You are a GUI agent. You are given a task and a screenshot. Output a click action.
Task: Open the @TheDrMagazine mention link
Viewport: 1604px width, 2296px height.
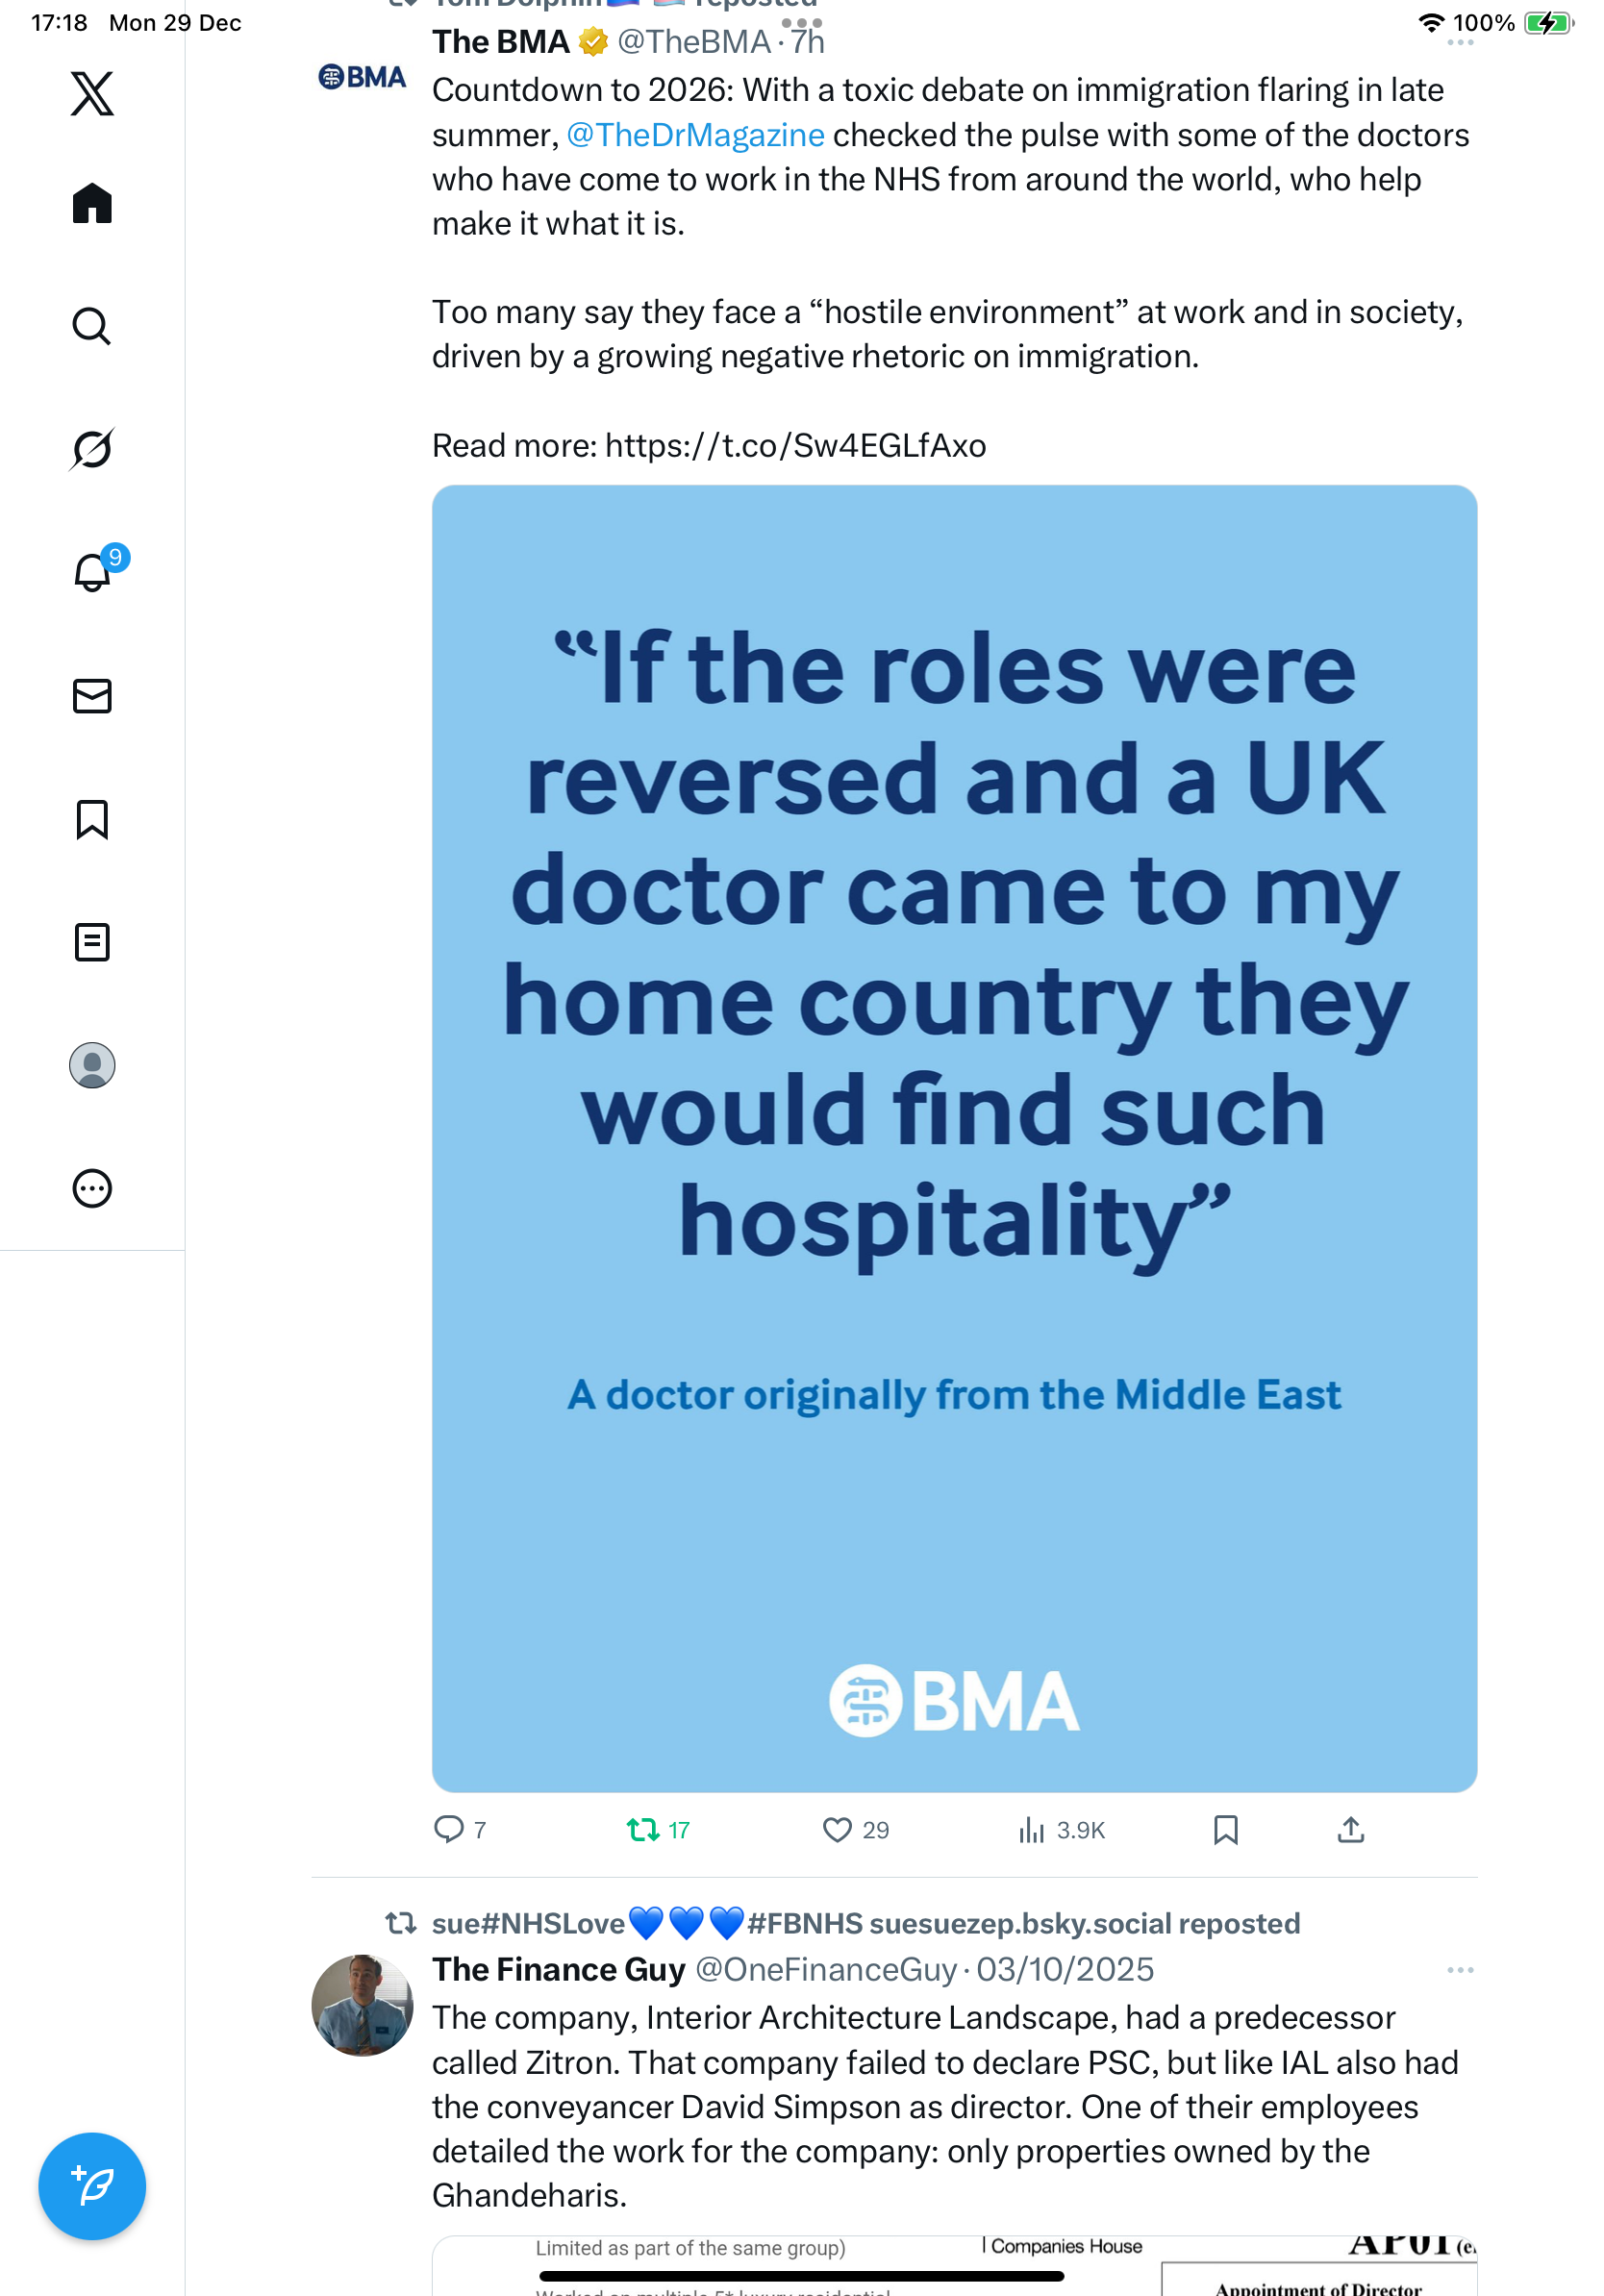click(x=695, y=135)
